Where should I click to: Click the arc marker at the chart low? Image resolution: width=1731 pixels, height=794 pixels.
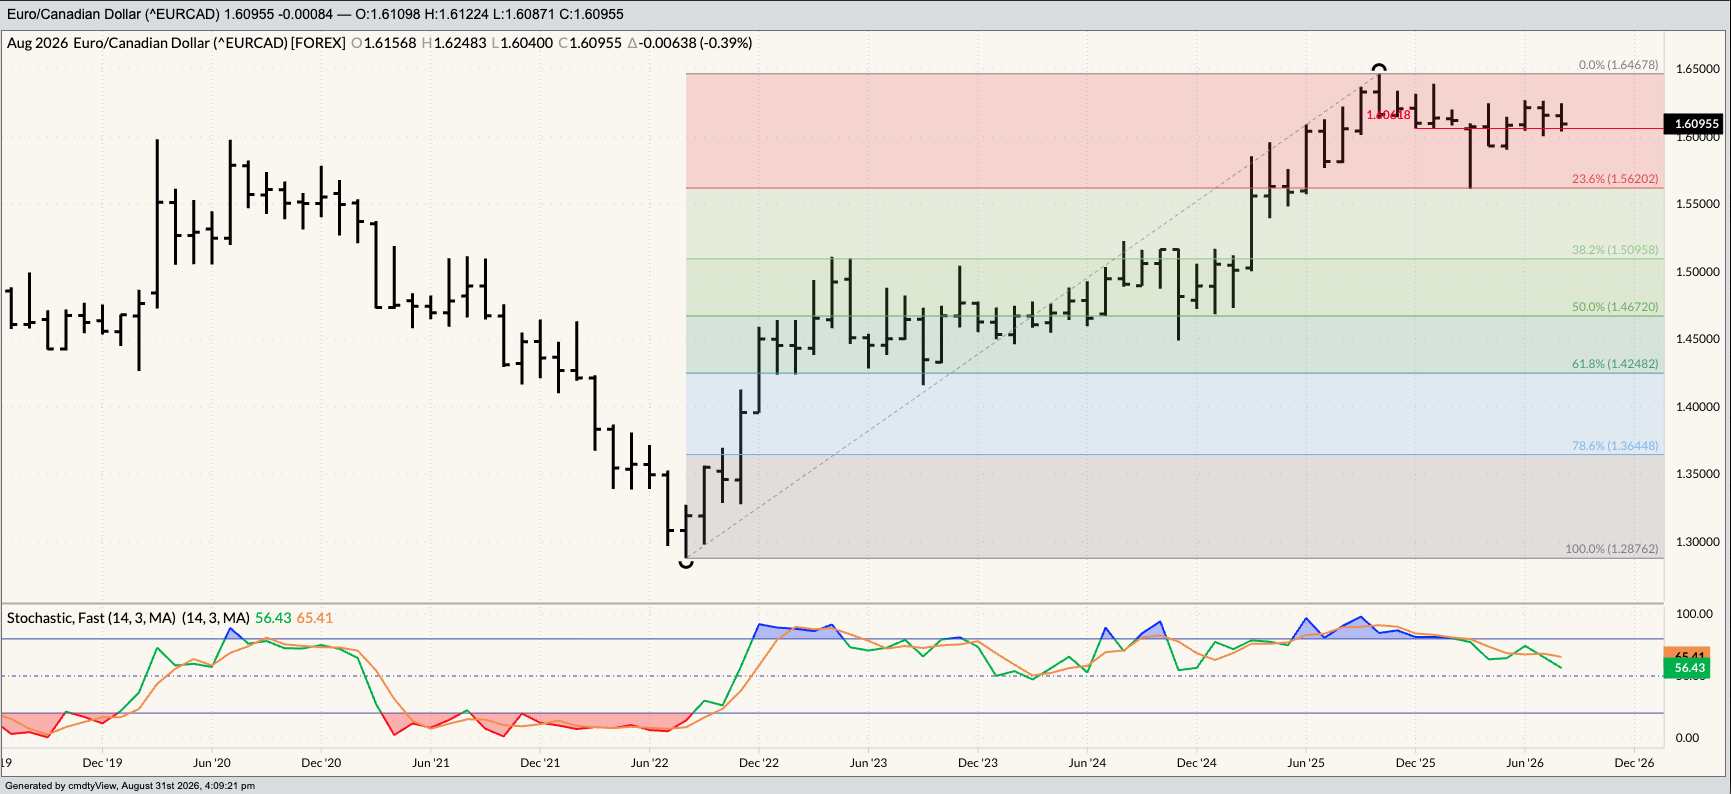tap(686, 564)
